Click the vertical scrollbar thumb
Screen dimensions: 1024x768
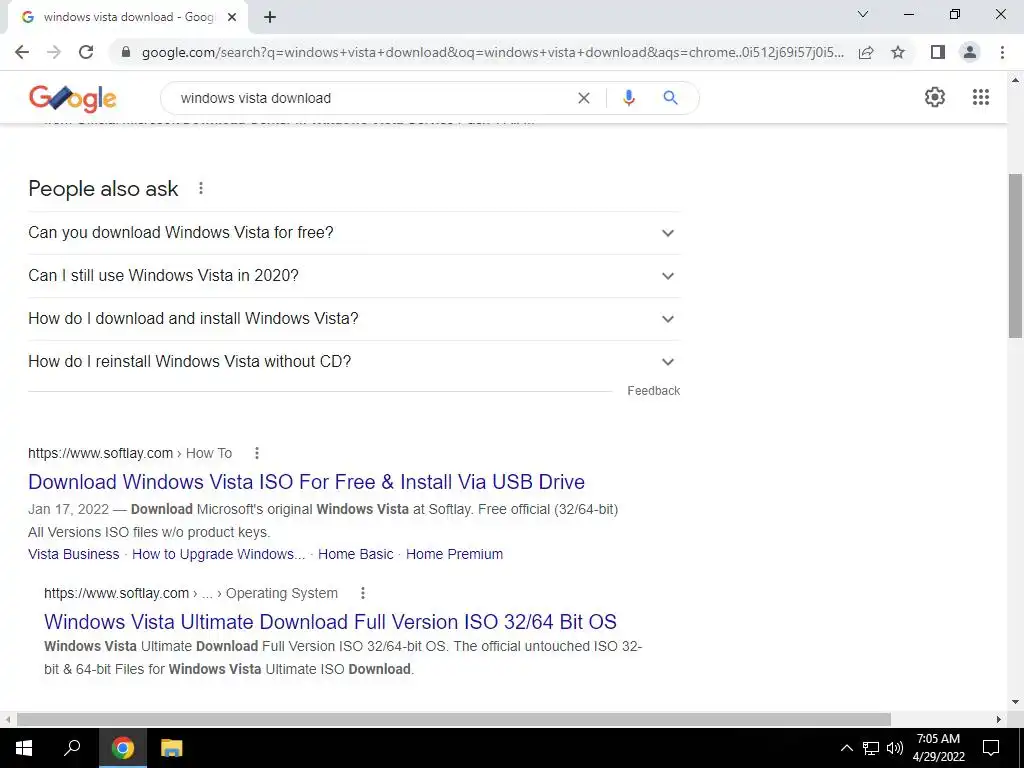point(1015,255)
